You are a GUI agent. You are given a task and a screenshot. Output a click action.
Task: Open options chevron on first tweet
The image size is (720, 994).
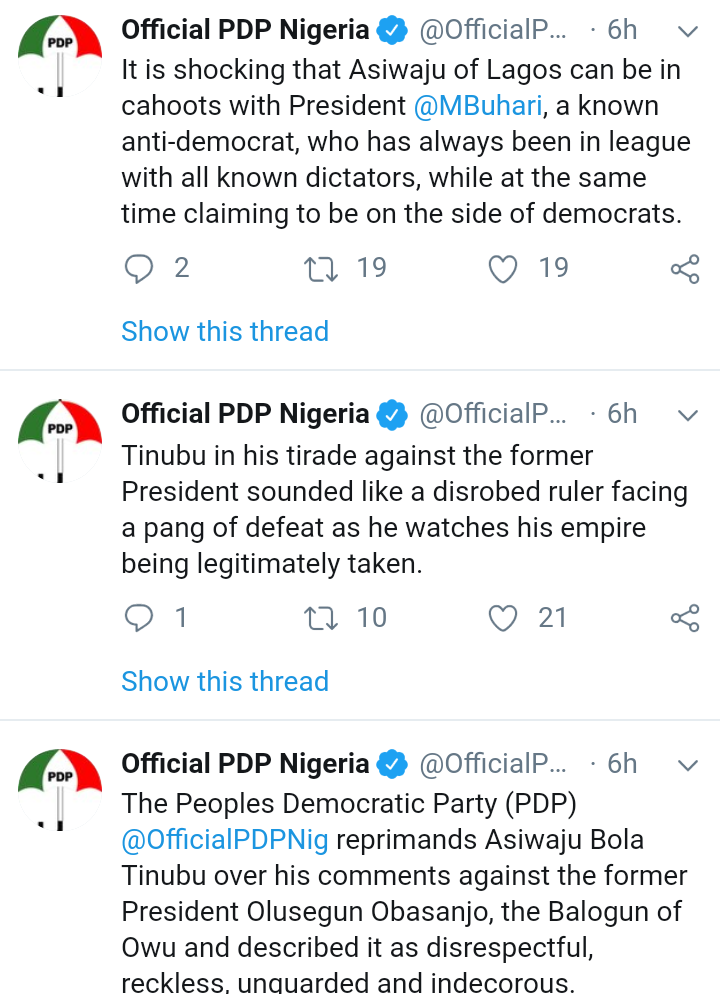[687, 31]
